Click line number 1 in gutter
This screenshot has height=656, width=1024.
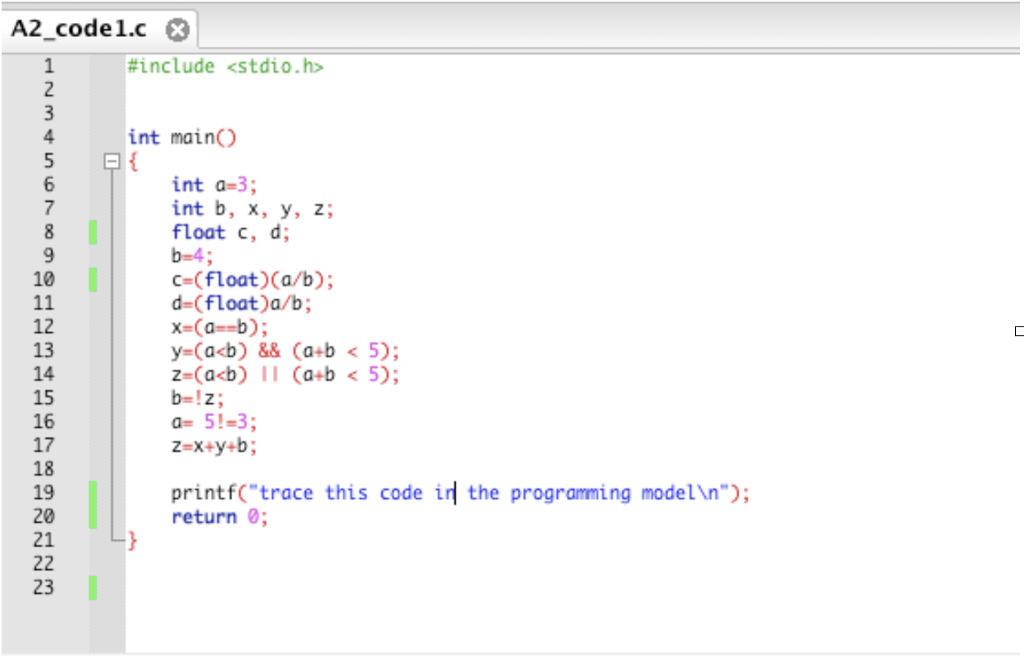coord(49,66)
